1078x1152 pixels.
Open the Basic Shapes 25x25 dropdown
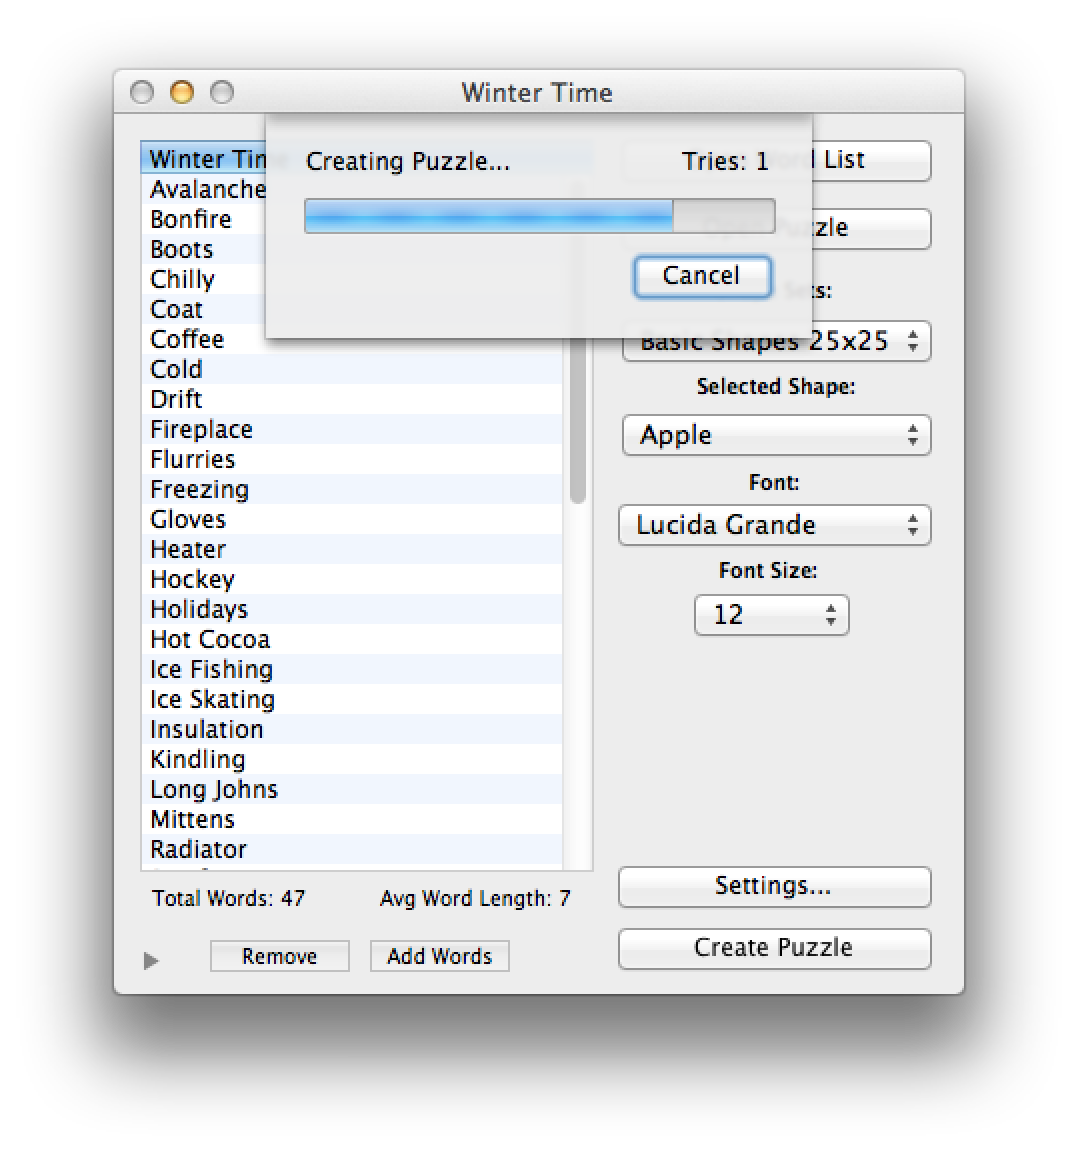click(x=775, y=342)
